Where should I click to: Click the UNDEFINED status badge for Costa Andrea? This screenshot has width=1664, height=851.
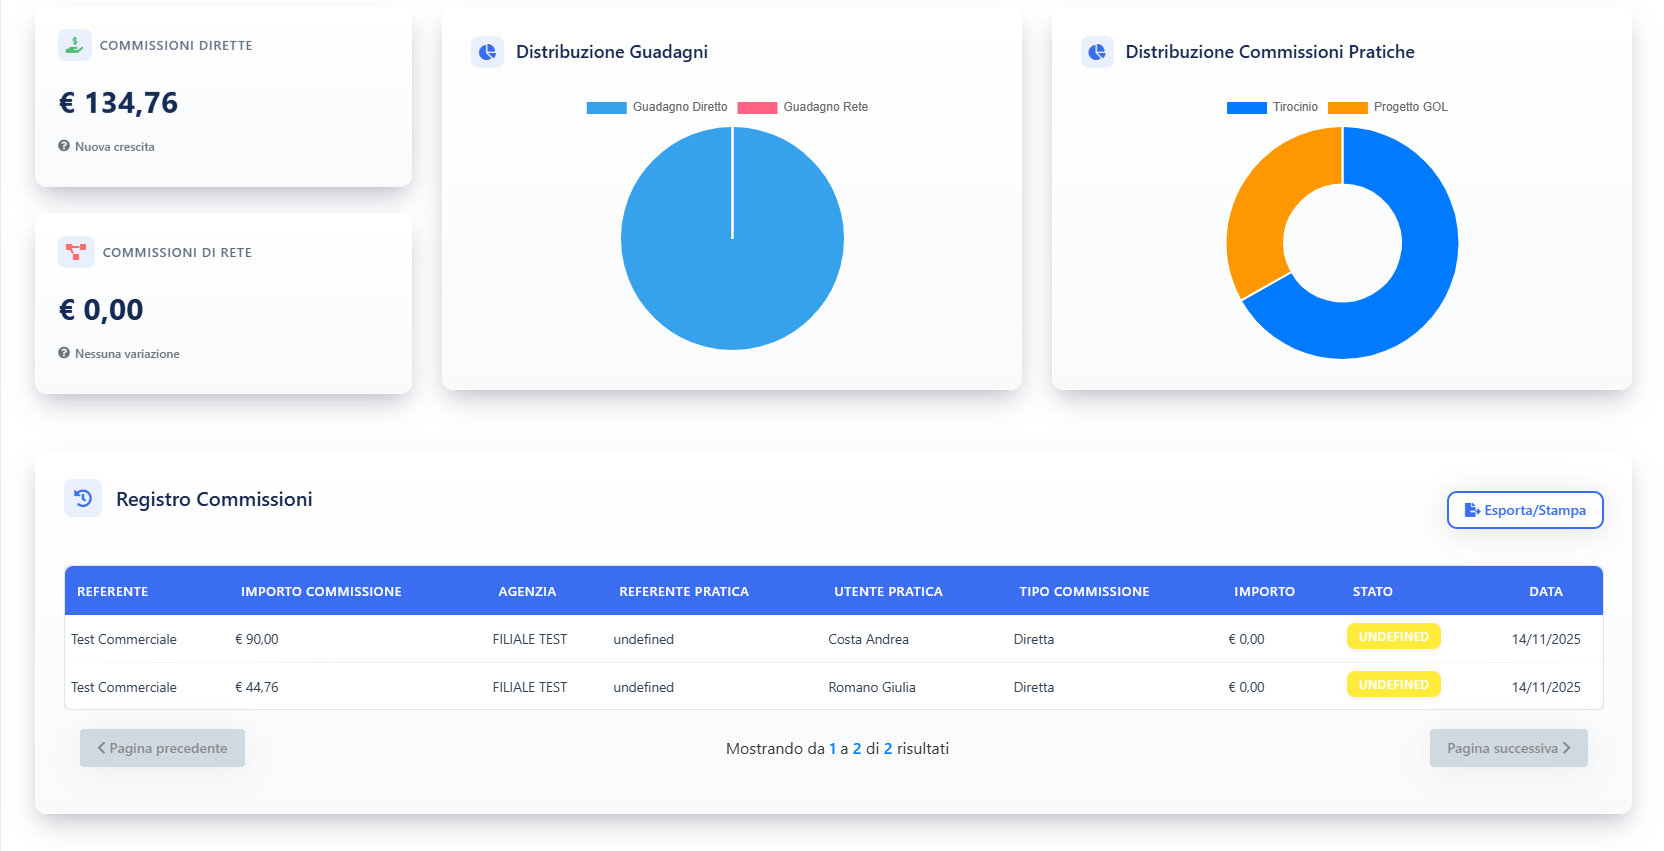pyautogui.click(x=1393, y=637)
